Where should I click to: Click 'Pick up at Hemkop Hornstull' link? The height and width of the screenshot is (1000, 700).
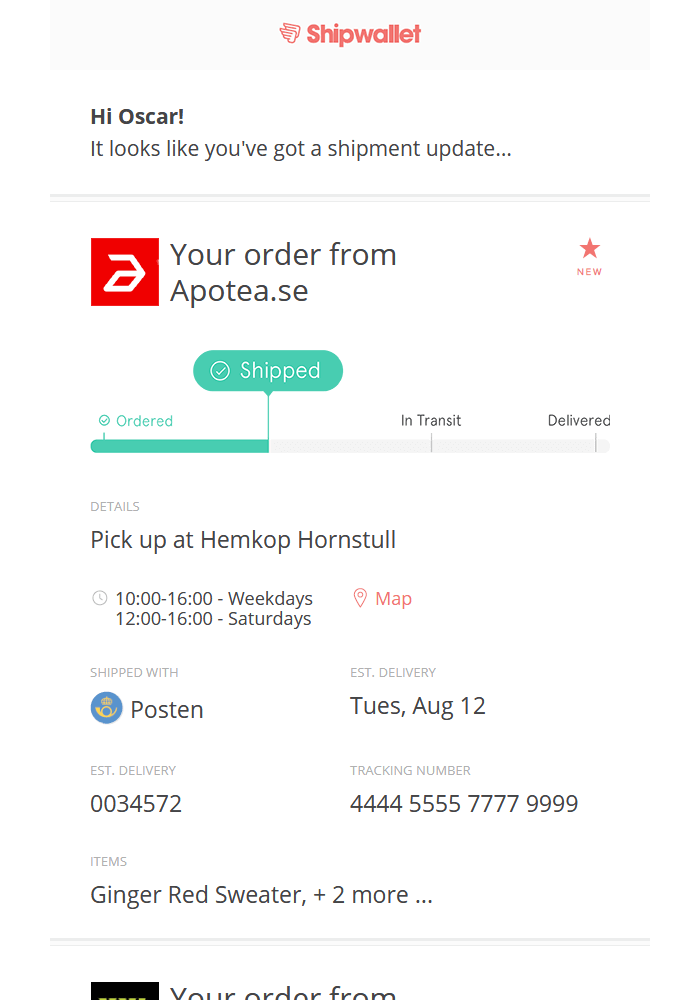(x=243, y=539)
